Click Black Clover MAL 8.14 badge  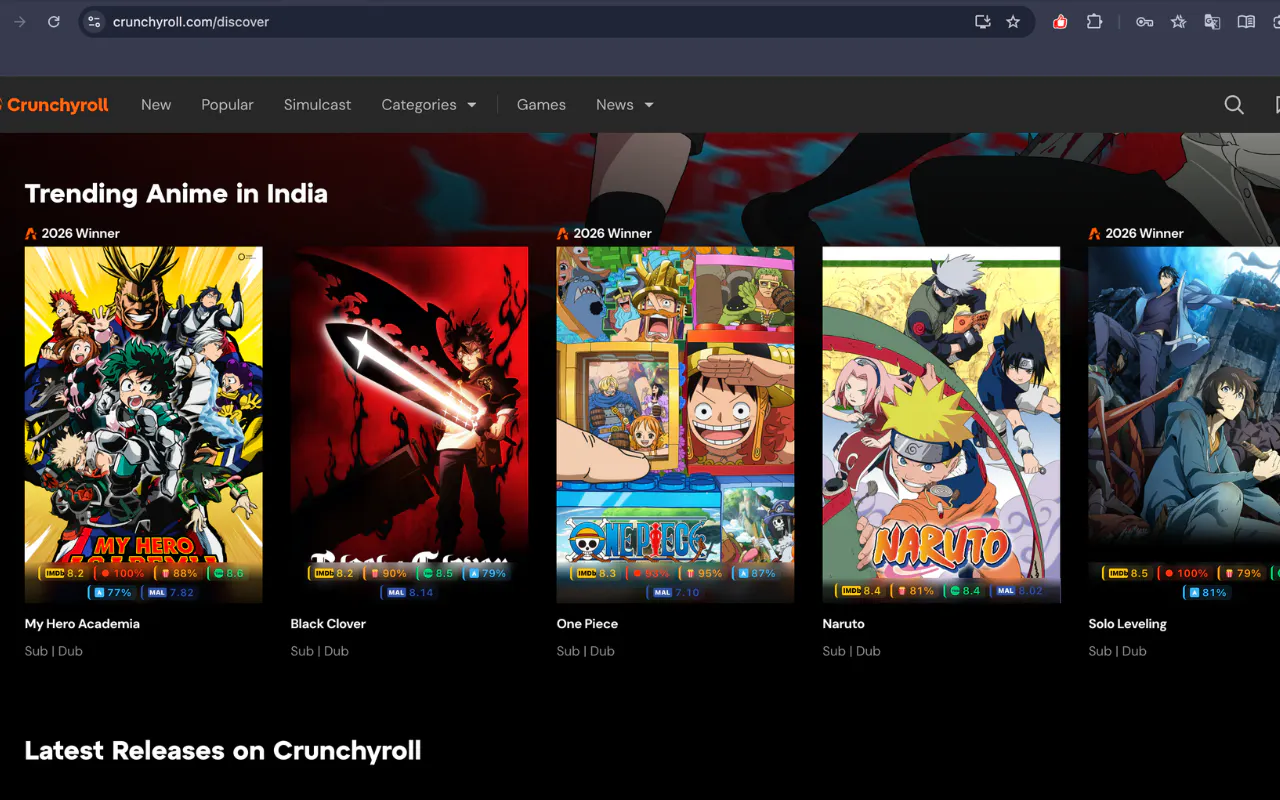(x=409, y=593)
